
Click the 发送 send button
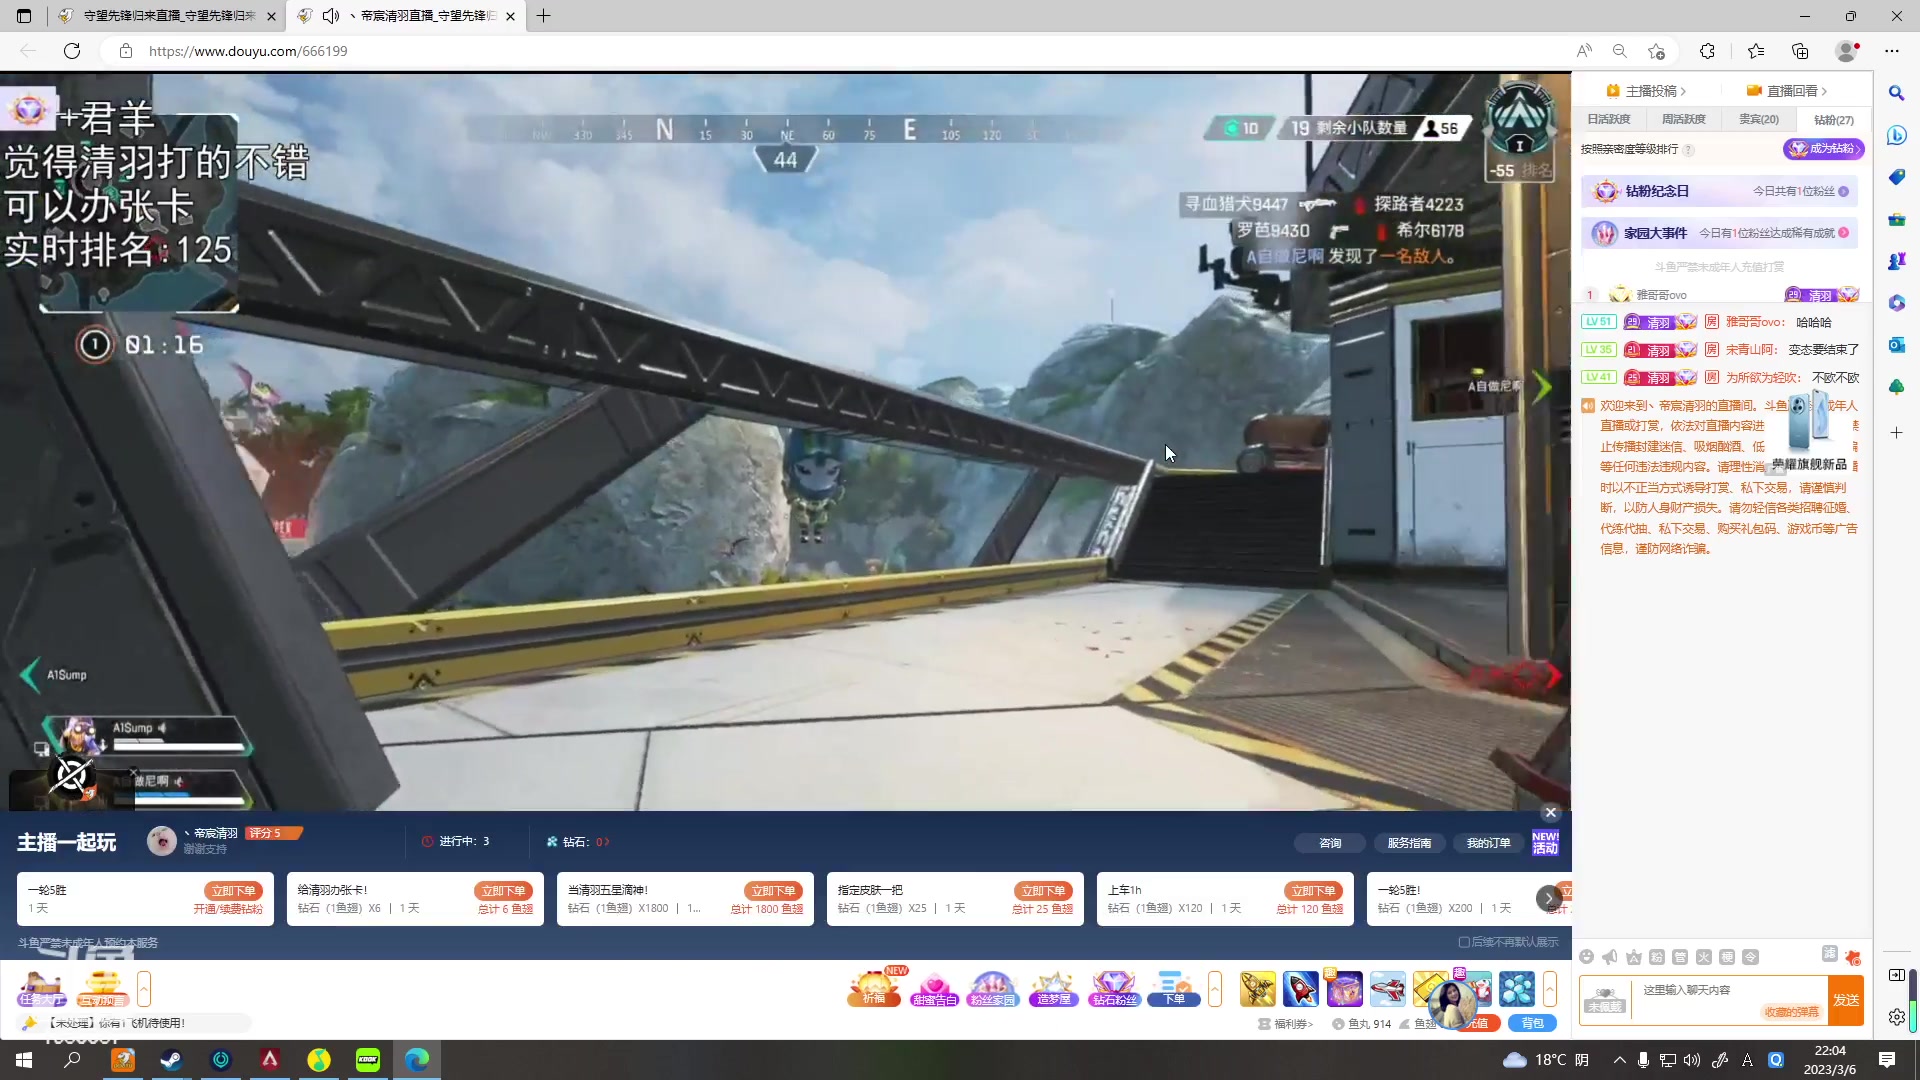point(1846,1000)
